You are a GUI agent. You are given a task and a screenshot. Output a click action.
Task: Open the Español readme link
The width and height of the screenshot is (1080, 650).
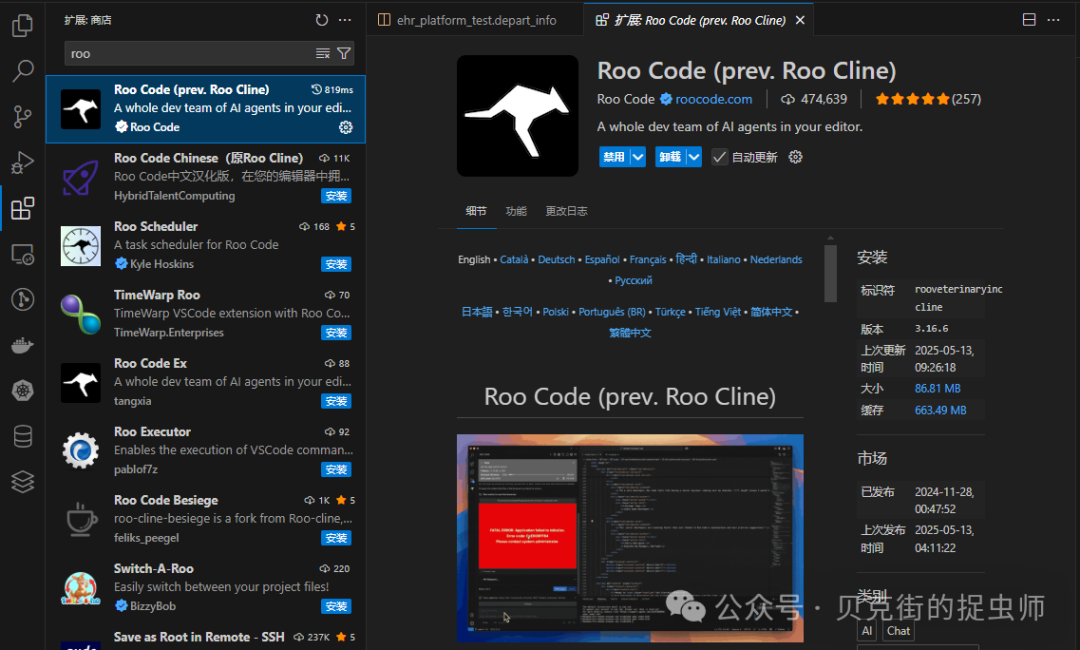(602, 260)
